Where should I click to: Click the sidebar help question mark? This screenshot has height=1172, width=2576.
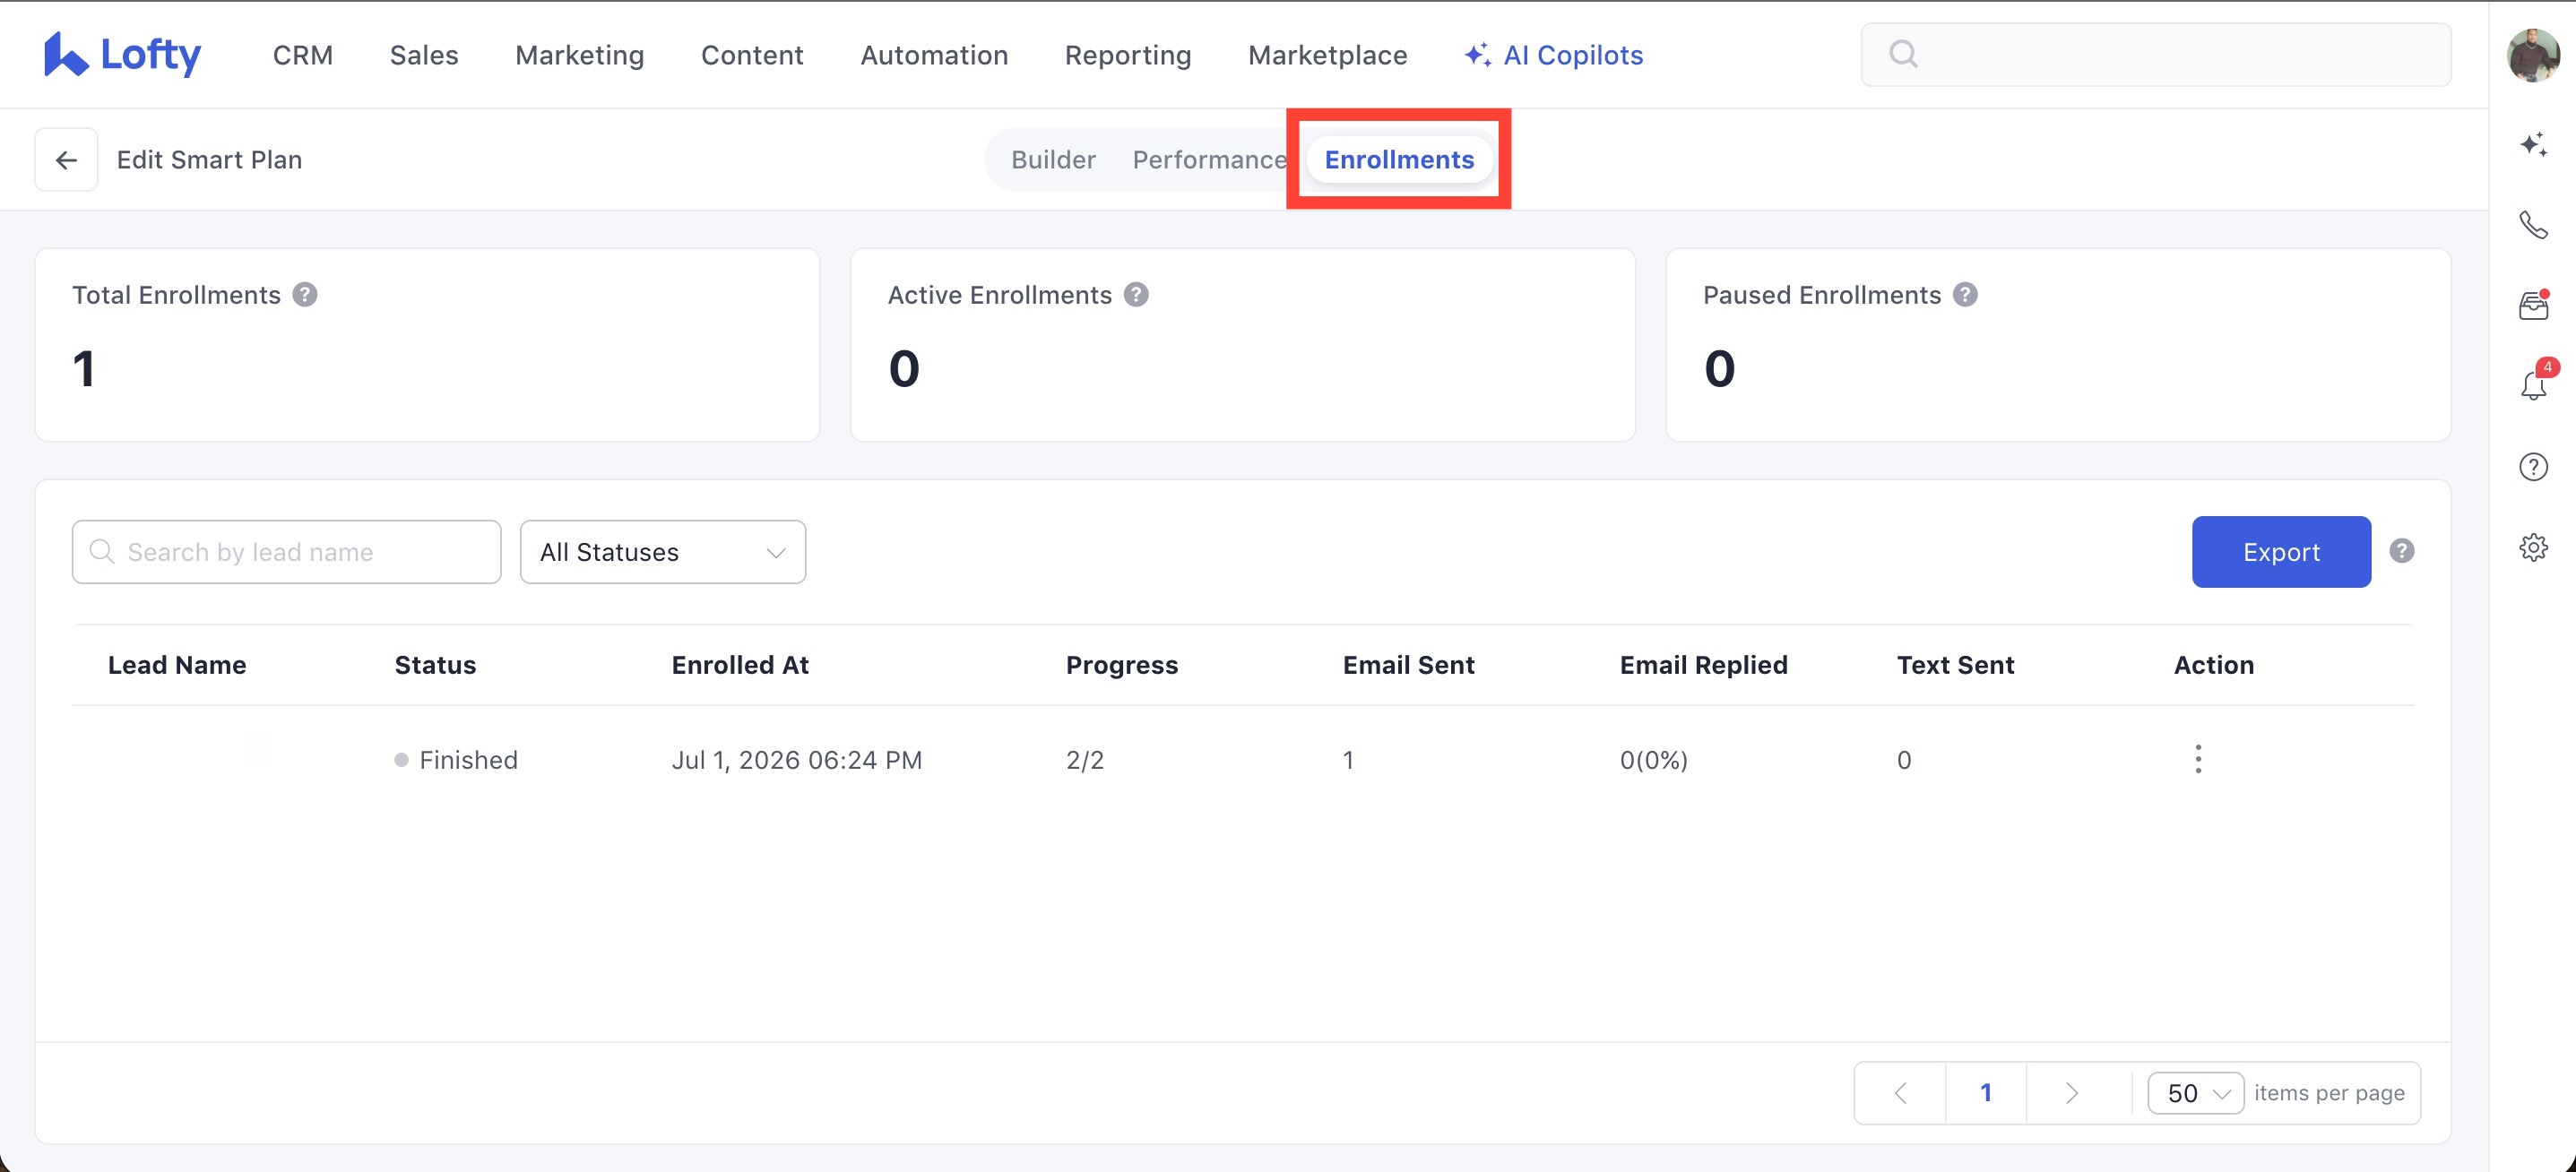tap(2533, 467)
